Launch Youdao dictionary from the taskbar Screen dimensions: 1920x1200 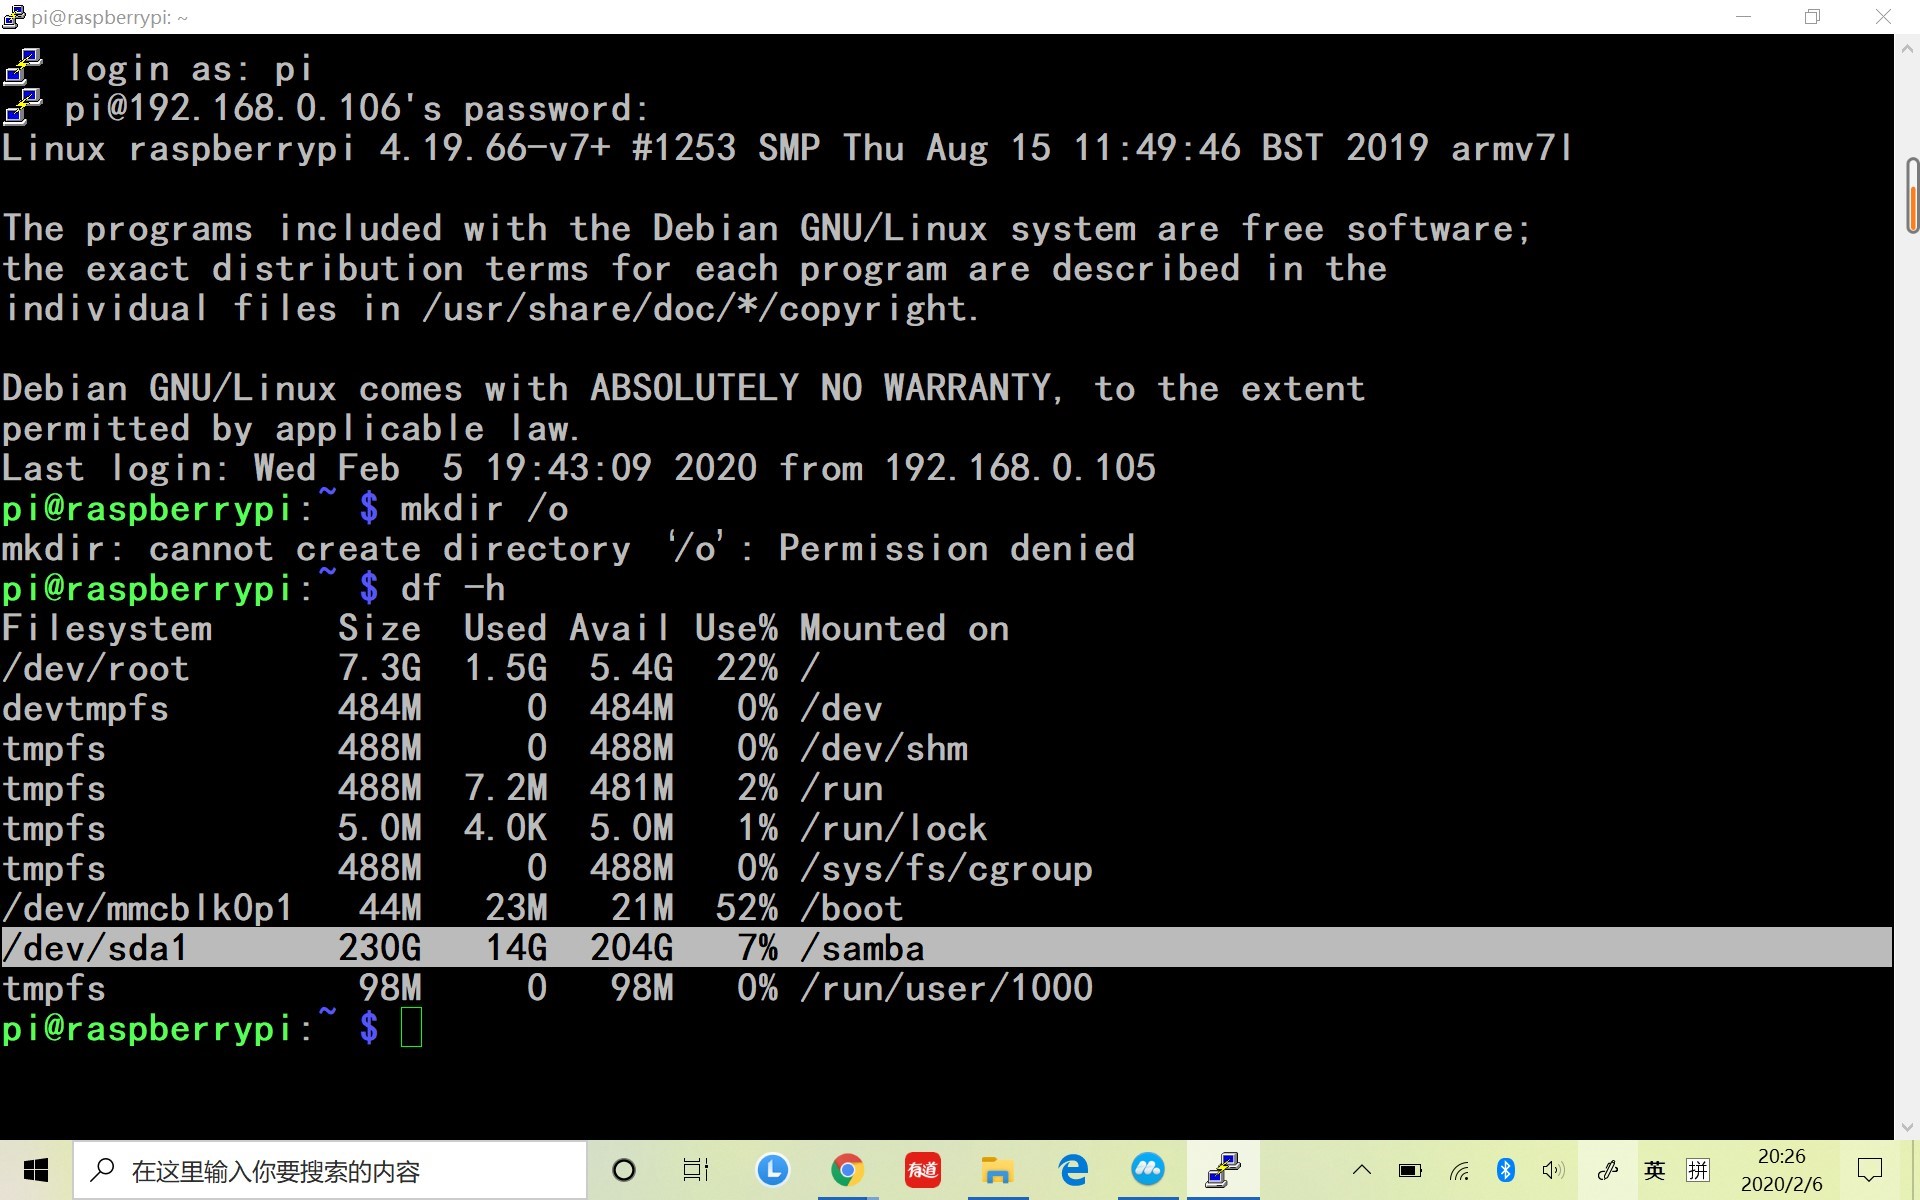(922, 1170)
